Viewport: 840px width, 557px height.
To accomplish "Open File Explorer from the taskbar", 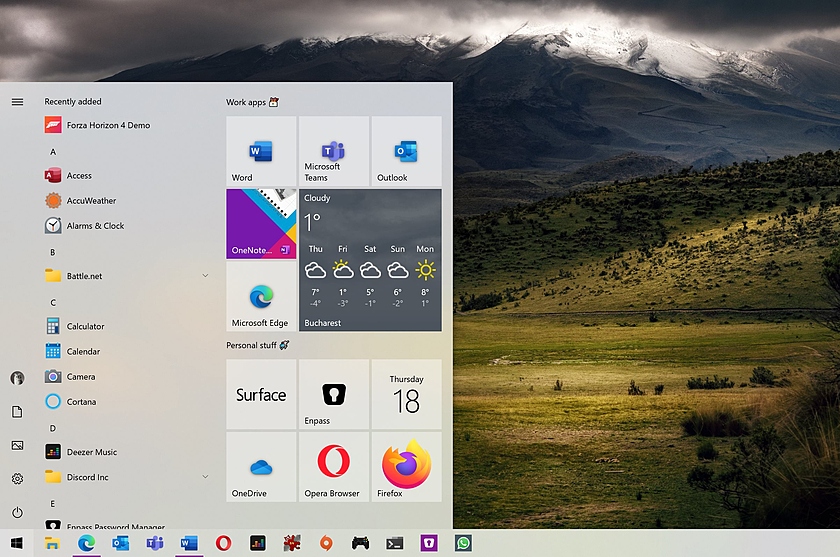I will coord(52,543).
